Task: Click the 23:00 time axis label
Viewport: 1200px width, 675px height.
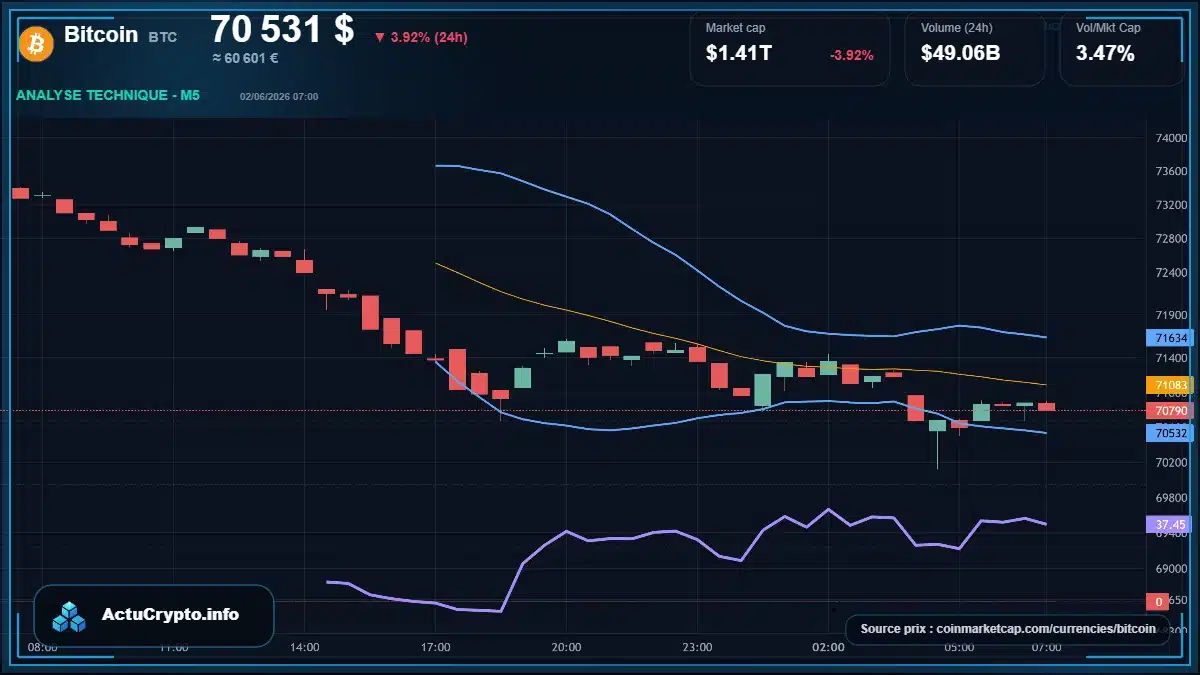Action: tap(697, 647)
